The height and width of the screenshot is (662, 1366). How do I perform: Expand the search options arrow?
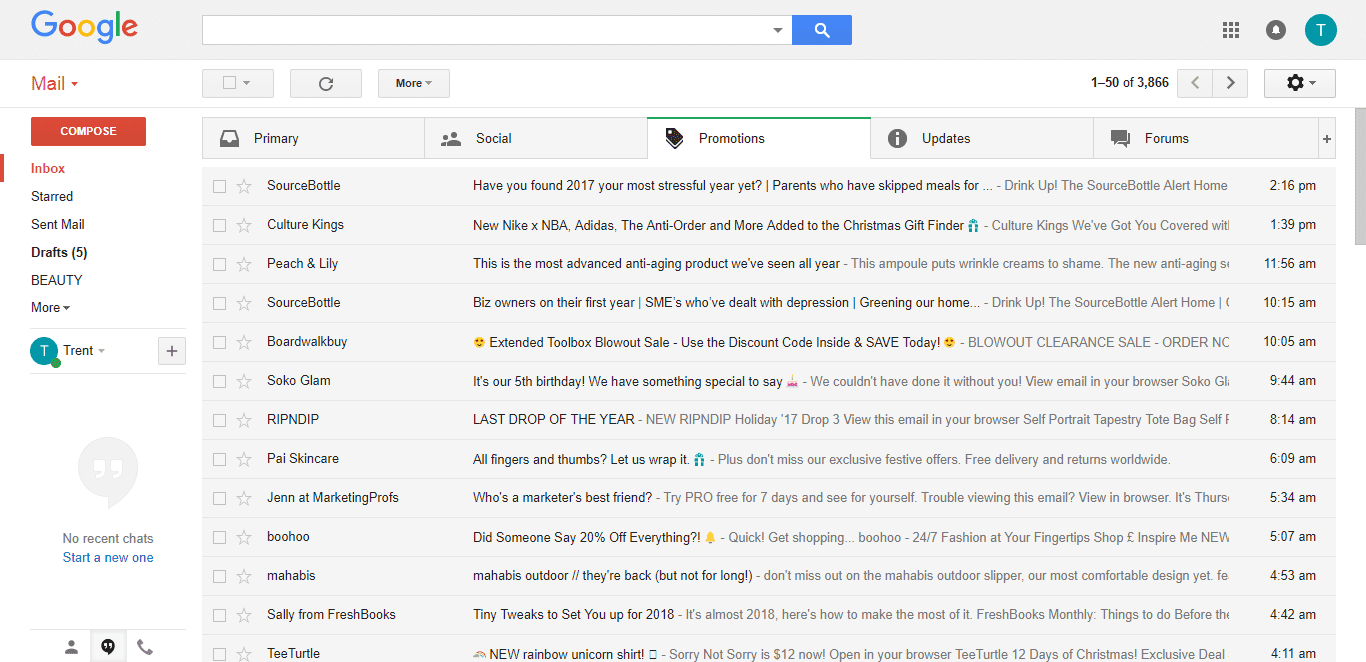(777, 30)
